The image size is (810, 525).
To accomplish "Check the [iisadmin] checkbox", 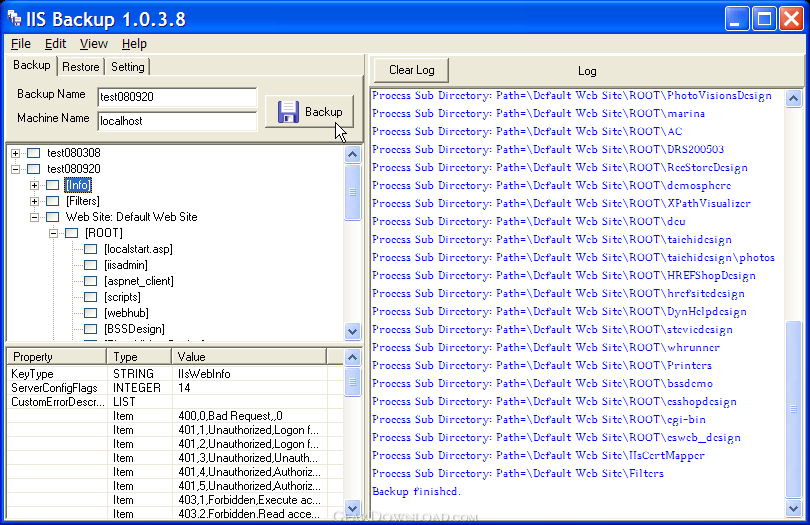I will pyautogui.click(x=90, y=265).
